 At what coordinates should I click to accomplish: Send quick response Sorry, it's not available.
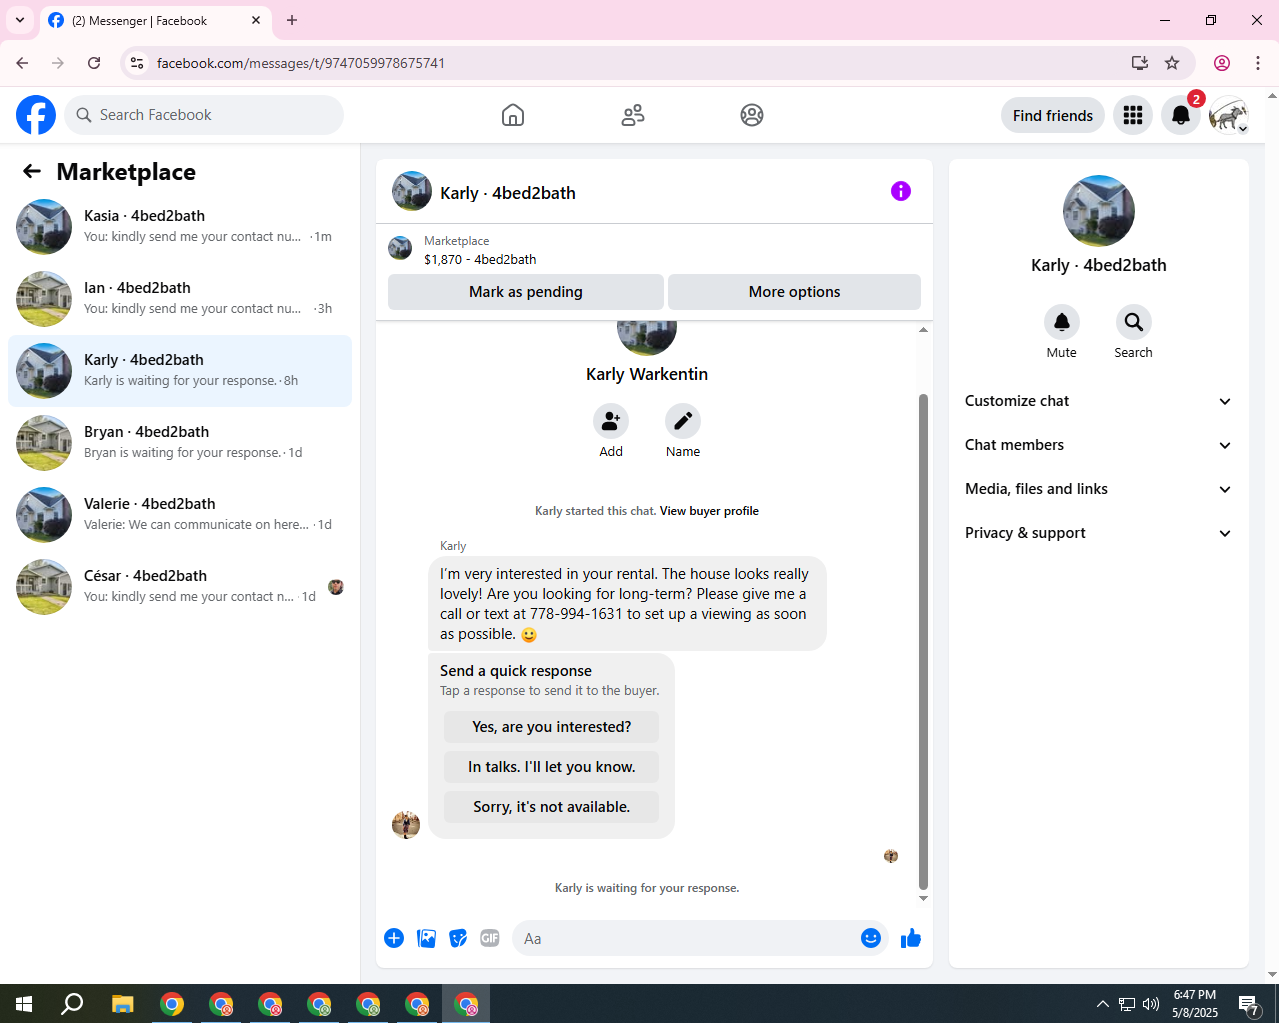coord(552,807)
